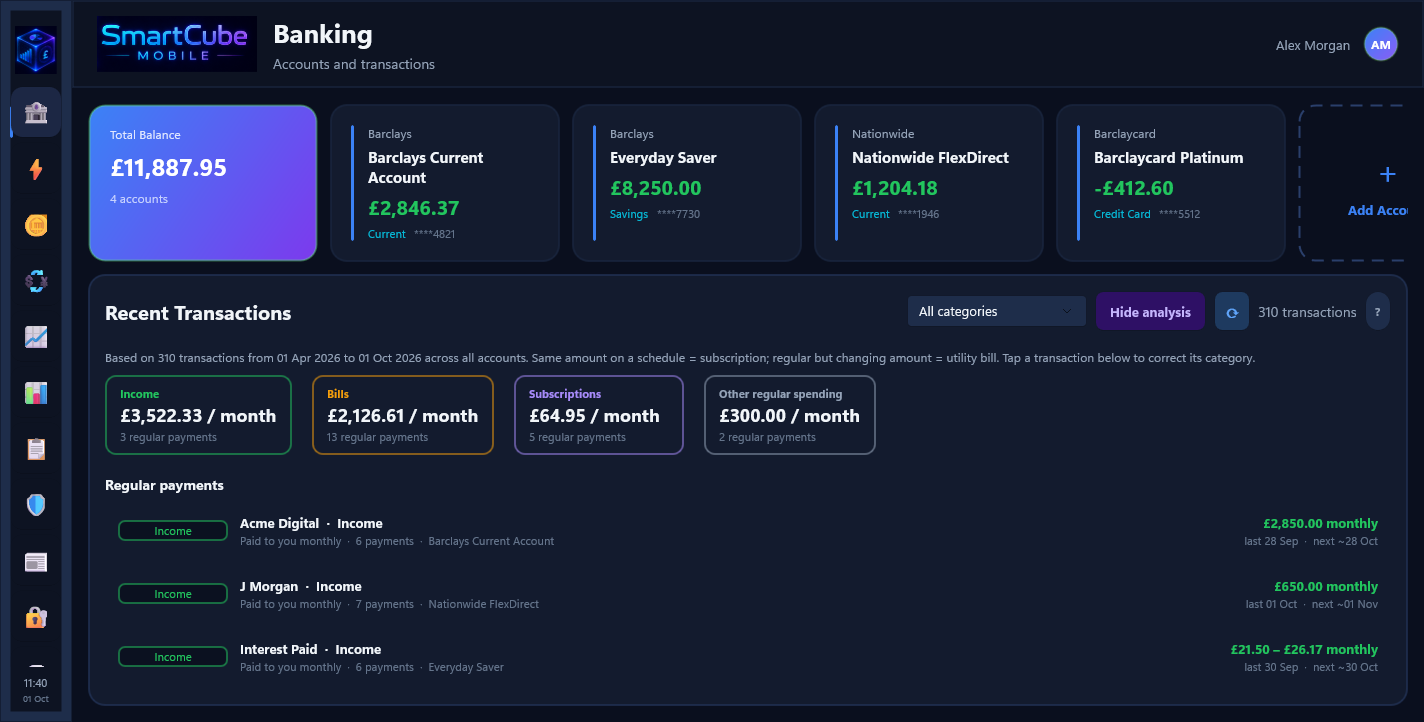Open the Everyday Saver account card
The image size is (1424, 722).
click(687, 183)
